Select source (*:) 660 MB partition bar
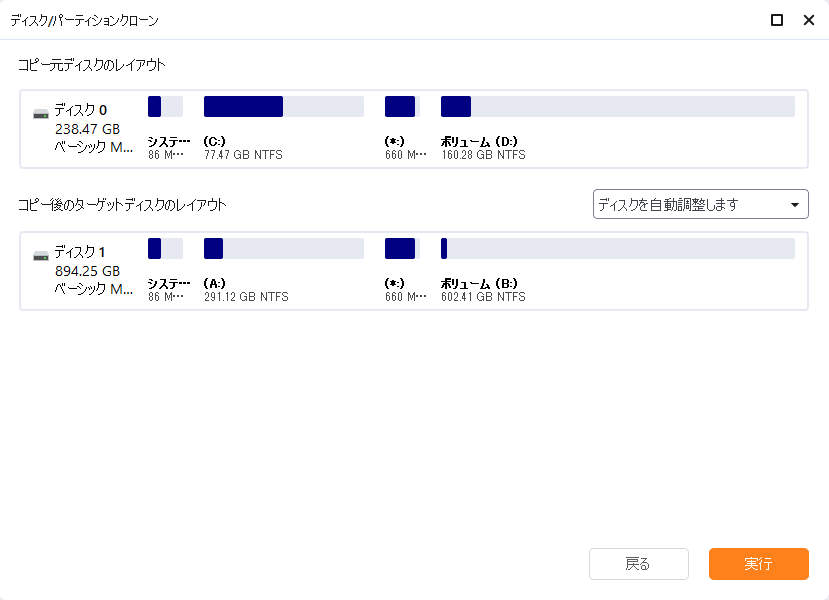 point(400,107)
